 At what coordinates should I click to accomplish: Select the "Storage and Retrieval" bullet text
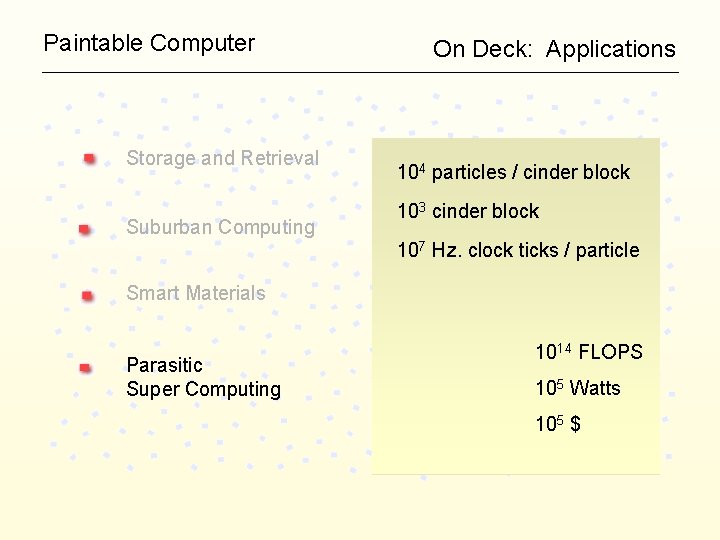[x=222, y=158]
